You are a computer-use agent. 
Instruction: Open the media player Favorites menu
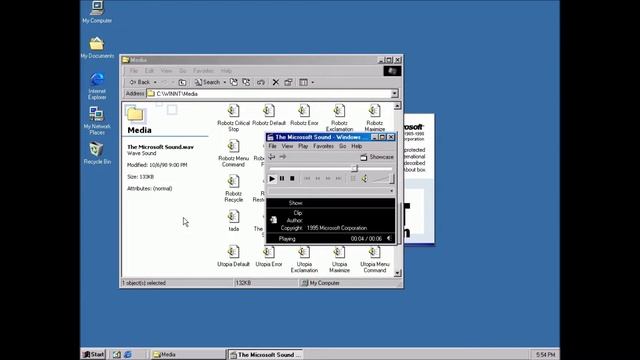pyautogui.click(x=323, y=146)
